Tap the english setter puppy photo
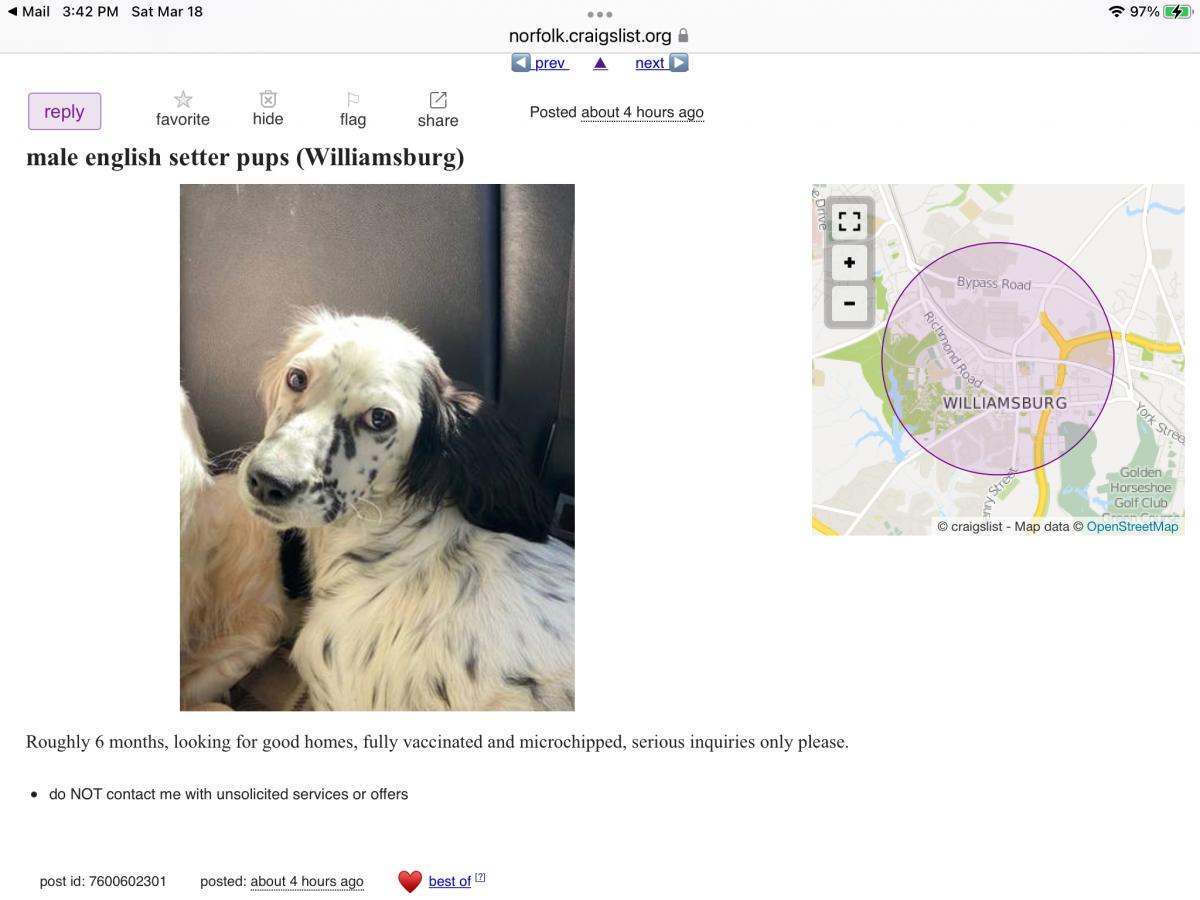Viewport: 1200px width, 900px height. [377, 447]
